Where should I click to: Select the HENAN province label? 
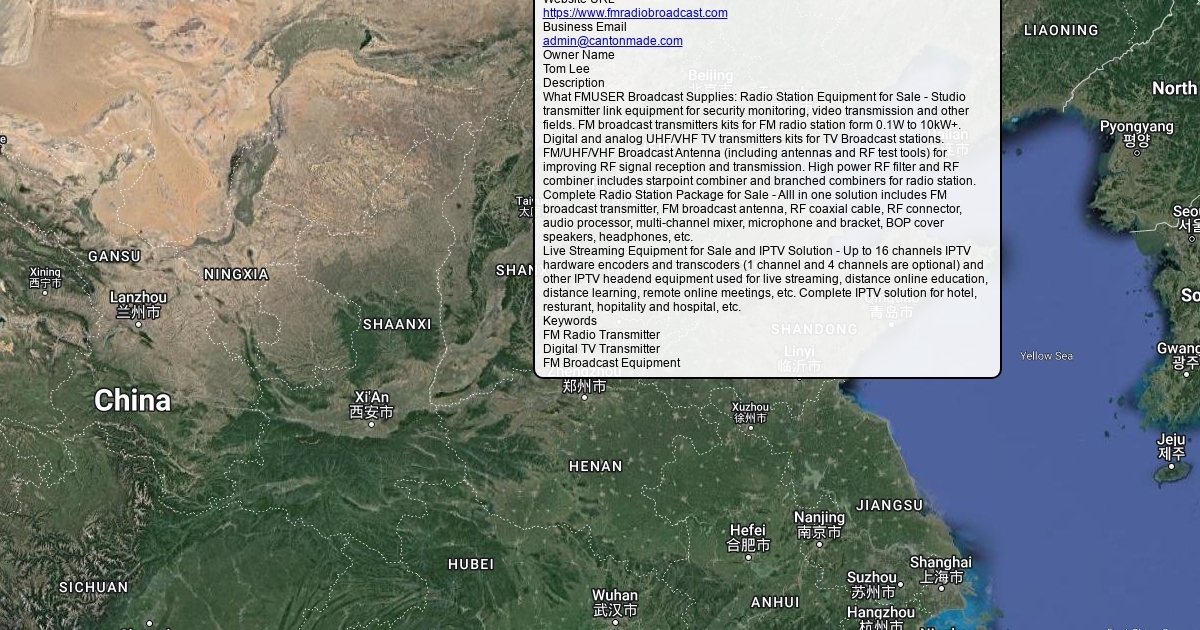click(595, 466)
